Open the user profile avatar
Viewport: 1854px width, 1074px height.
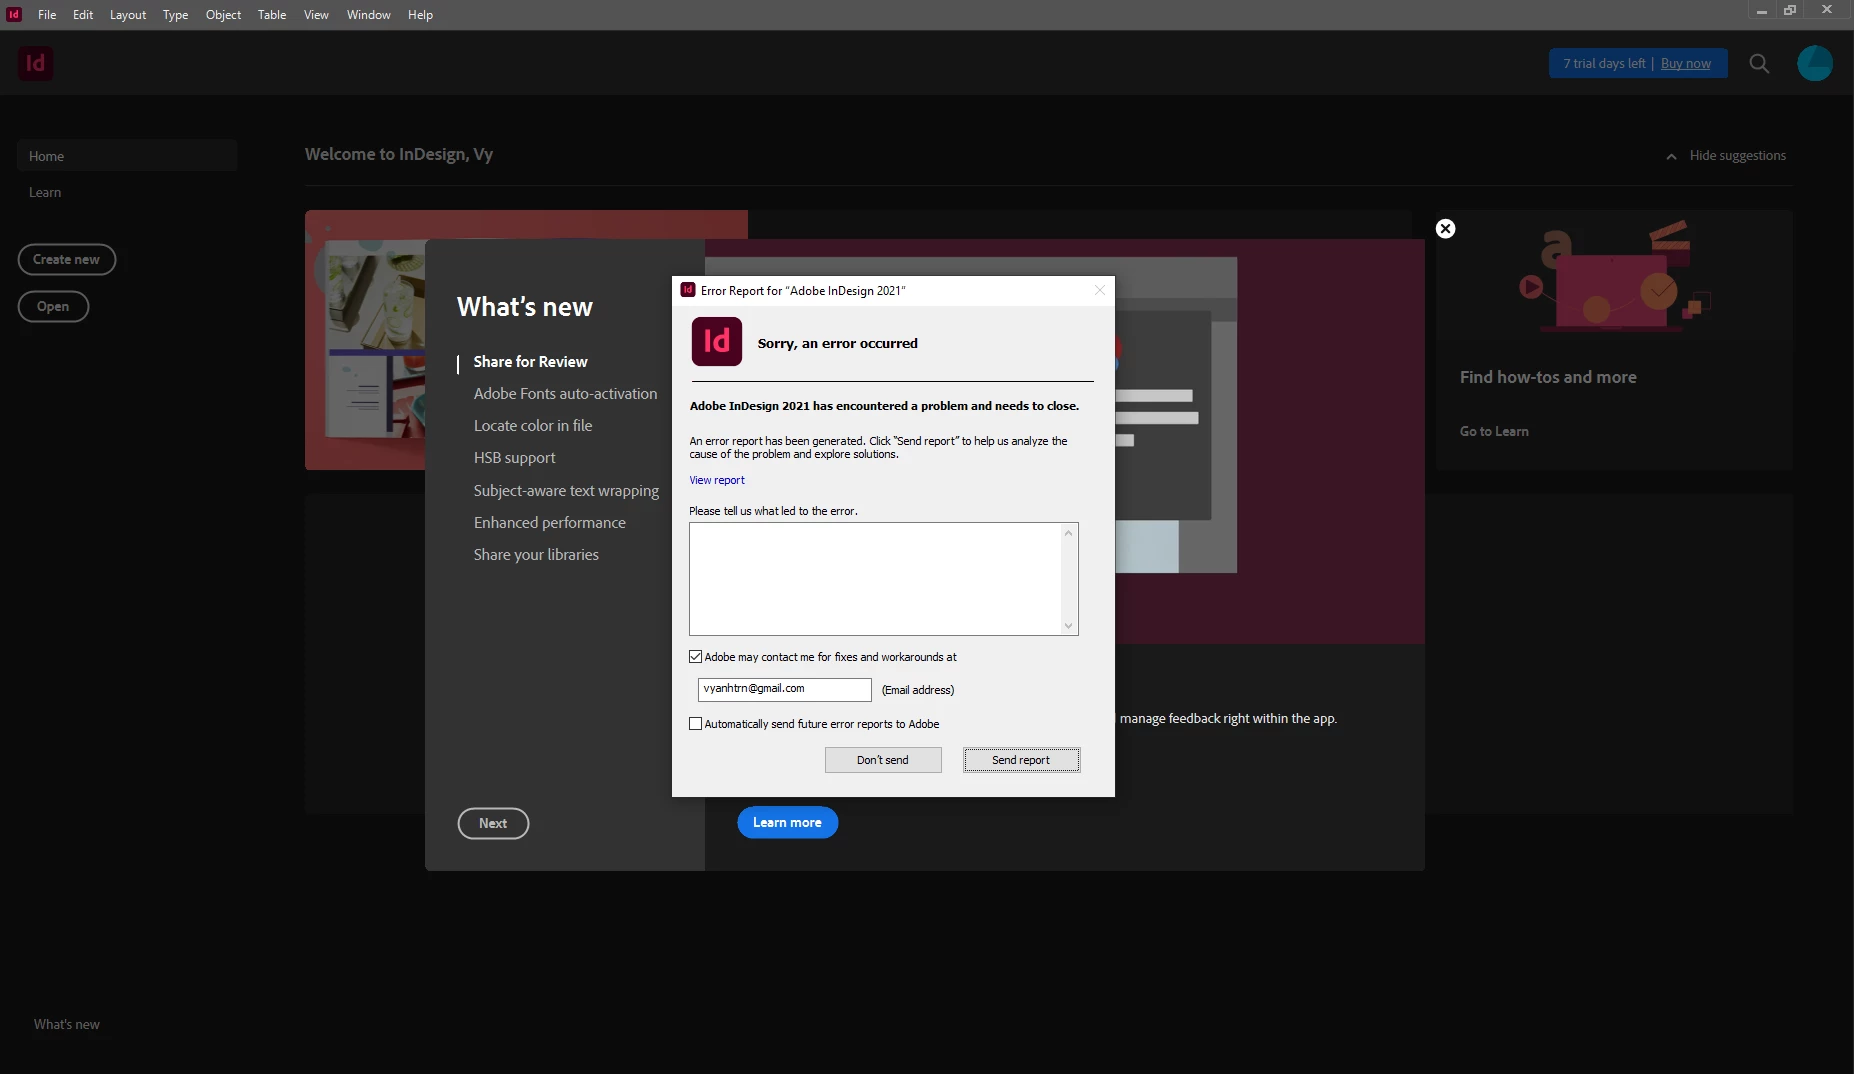[1814, 63]
